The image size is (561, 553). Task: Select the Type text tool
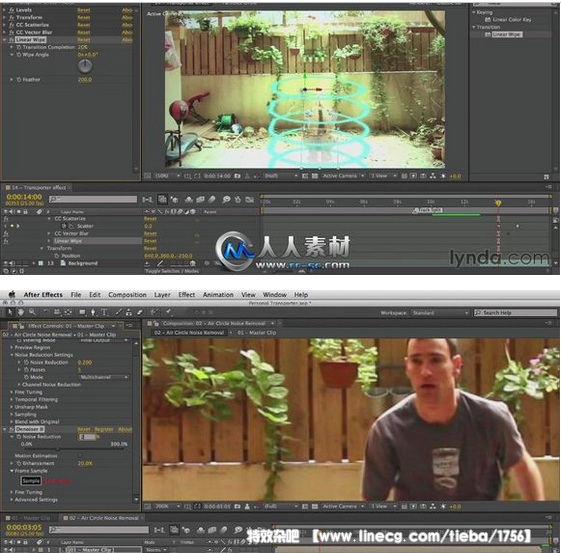pyautogui.click(x=104, y=312)
